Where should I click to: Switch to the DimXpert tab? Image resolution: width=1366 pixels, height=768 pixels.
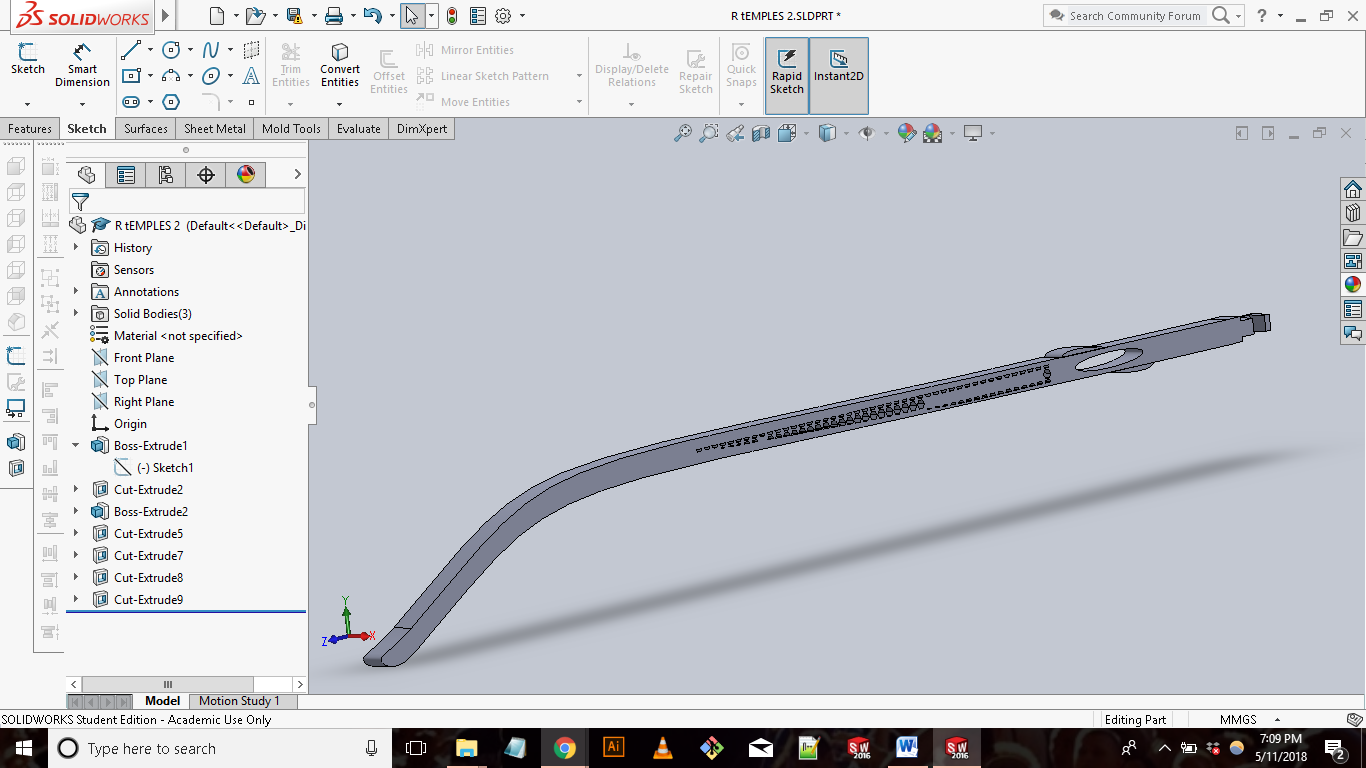[422, 129]
